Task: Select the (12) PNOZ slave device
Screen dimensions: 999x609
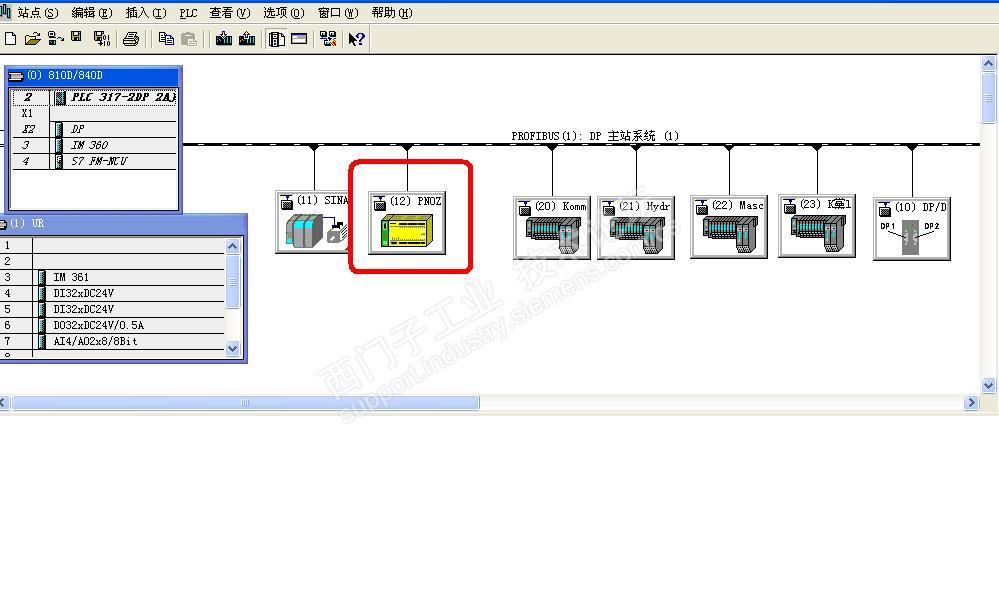Action: [407, 223]
